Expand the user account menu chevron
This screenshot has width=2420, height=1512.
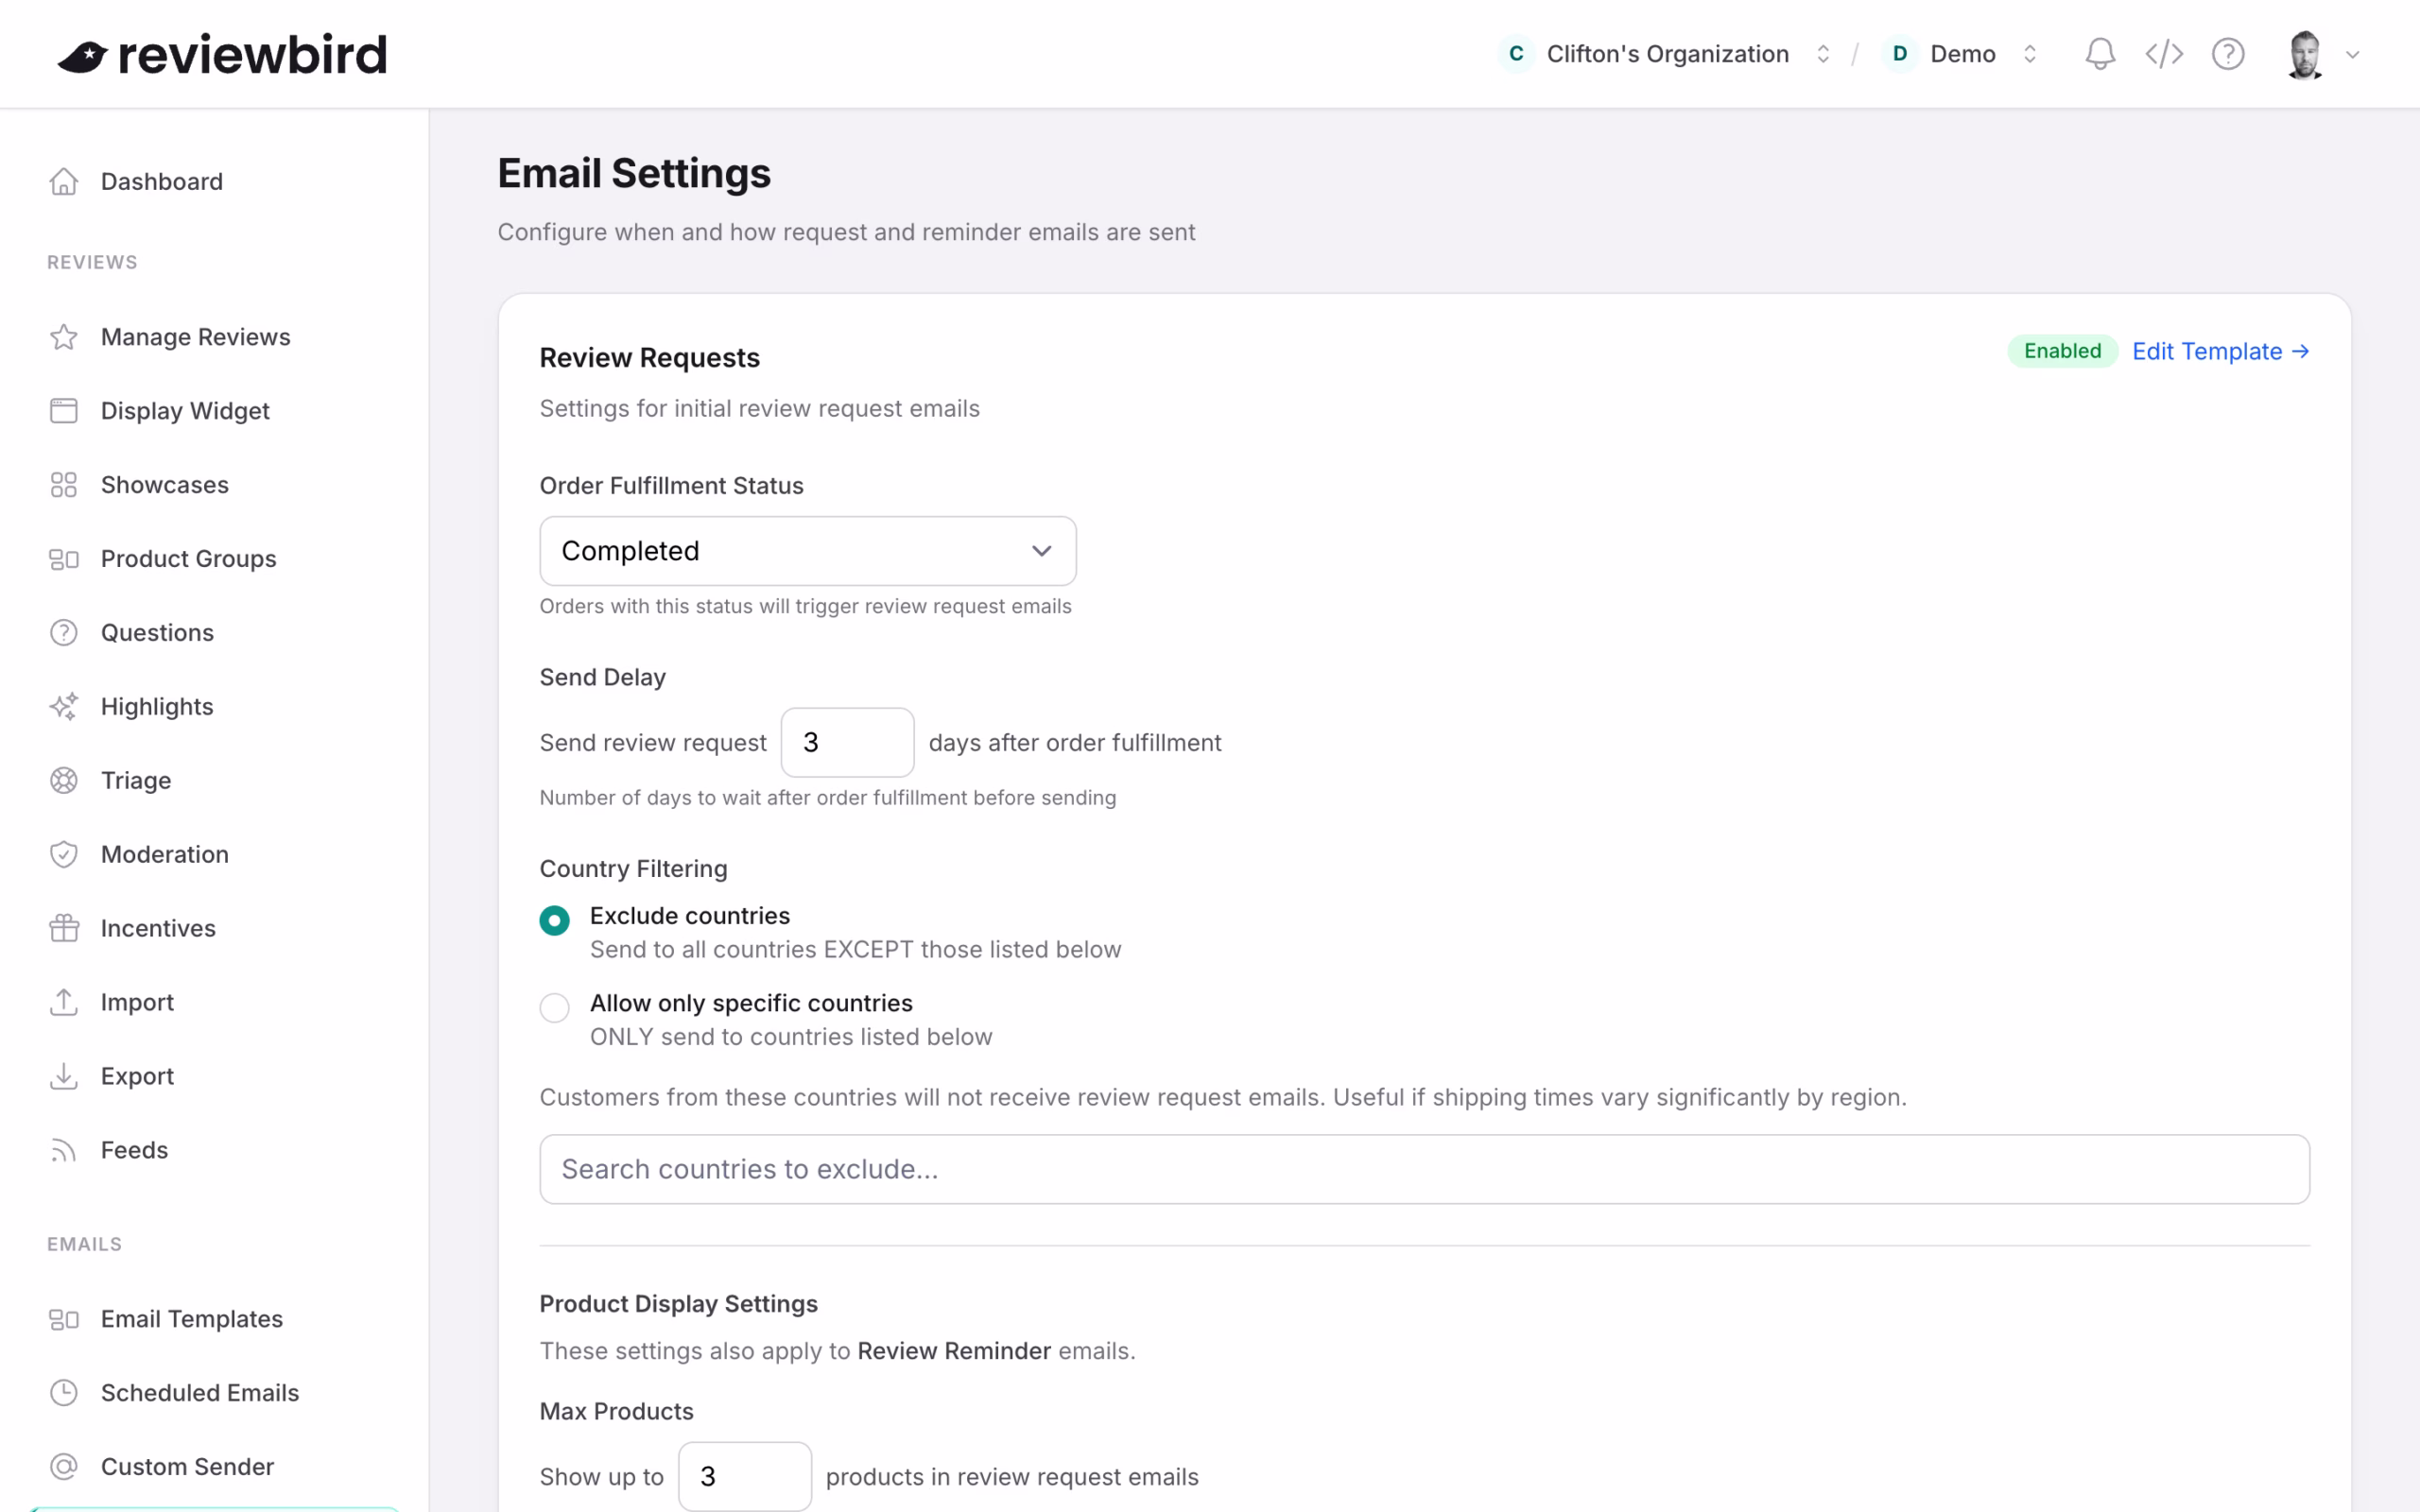point(2353,55)
